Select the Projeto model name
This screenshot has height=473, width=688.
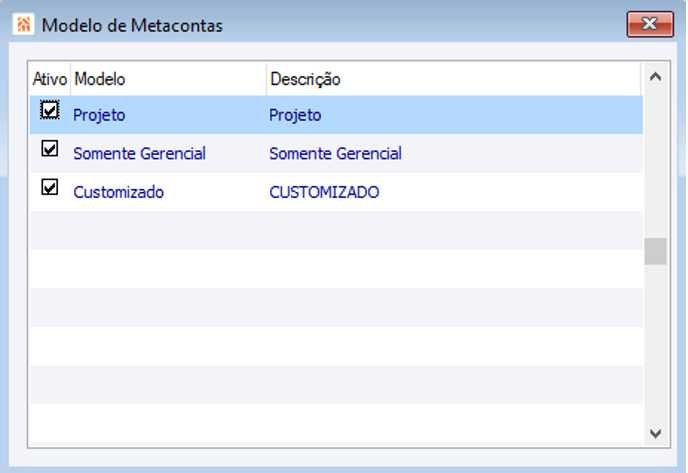coord(99,115)
